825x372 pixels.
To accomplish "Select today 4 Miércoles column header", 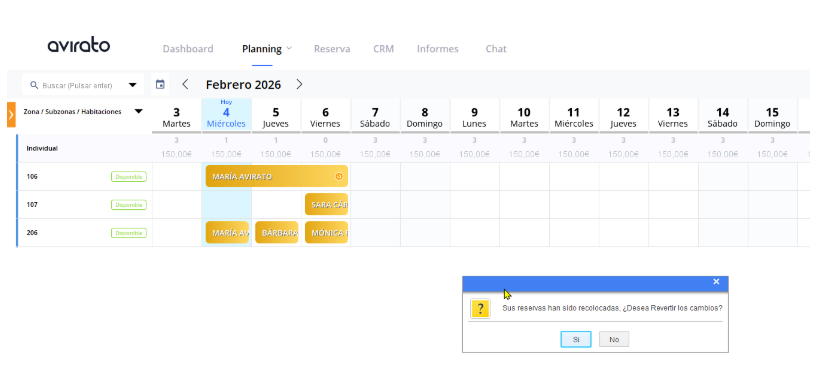I will tap(226, 116).
